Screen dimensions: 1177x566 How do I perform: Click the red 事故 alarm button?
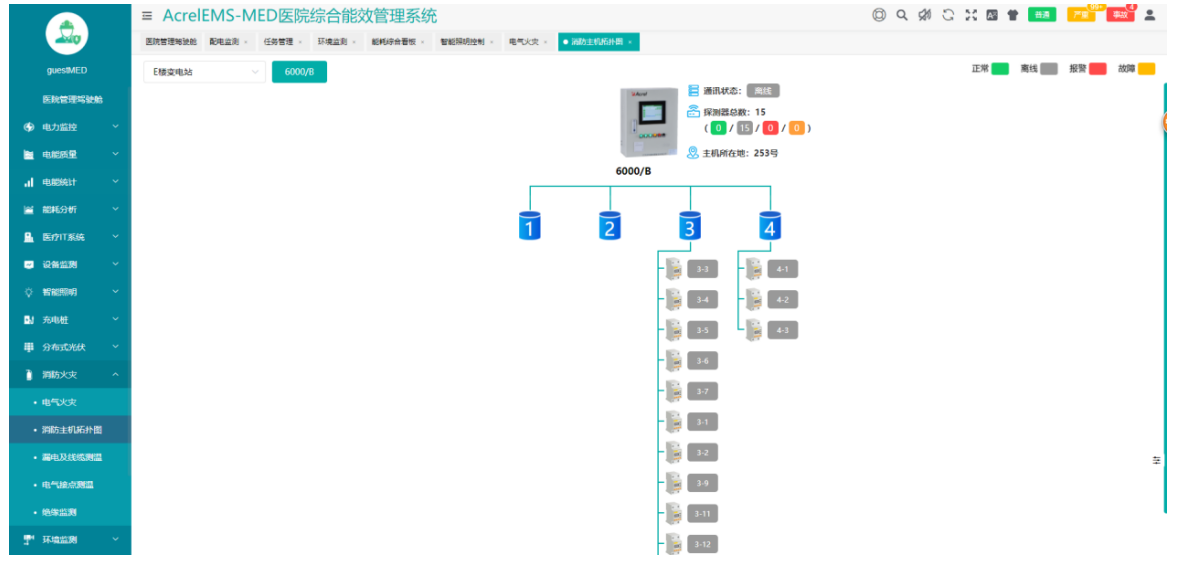[1120, 15]
